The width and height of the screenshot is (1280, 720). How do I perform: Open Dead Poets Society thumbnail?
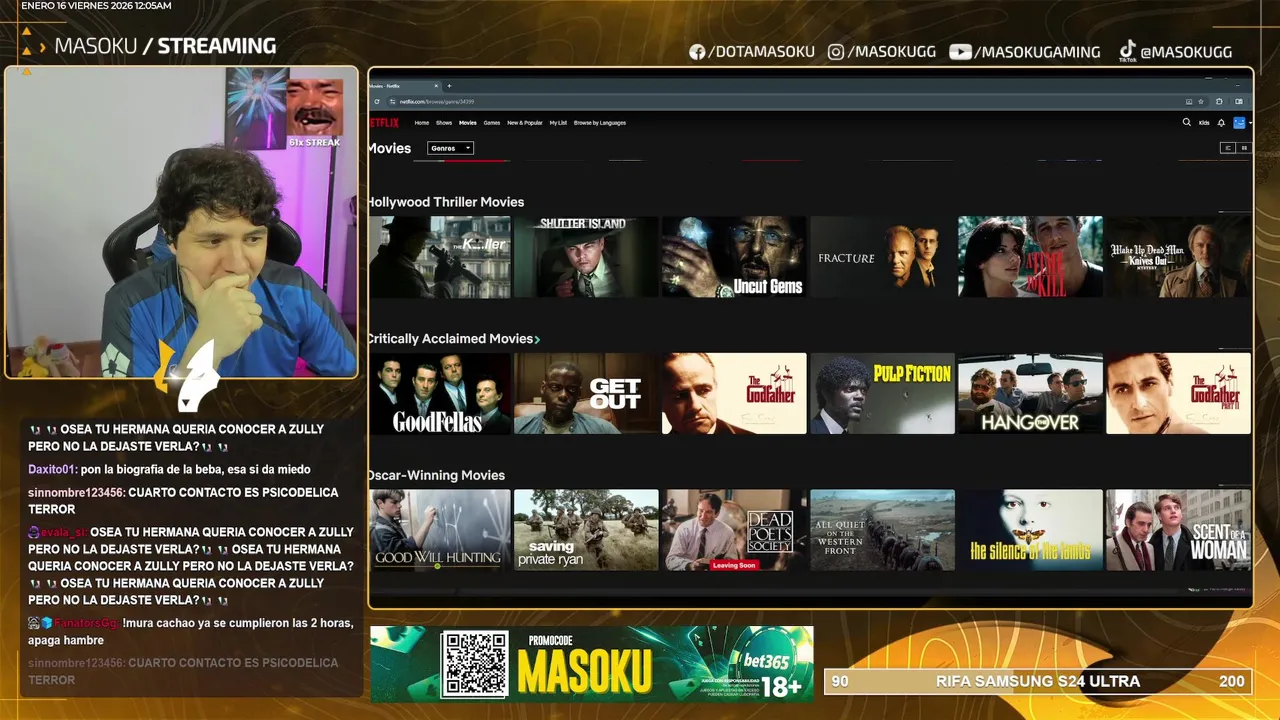point(734,530)
